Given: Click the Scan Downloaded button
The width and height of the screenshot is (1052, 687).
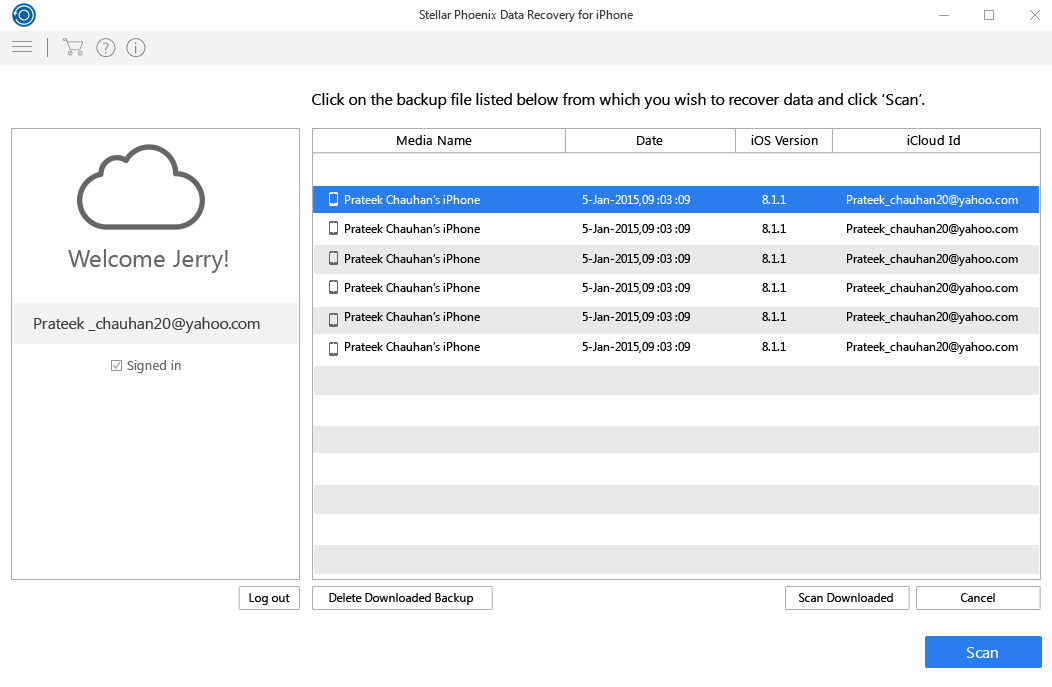Looking at the screenshot, I should click(x=847, y=598).
